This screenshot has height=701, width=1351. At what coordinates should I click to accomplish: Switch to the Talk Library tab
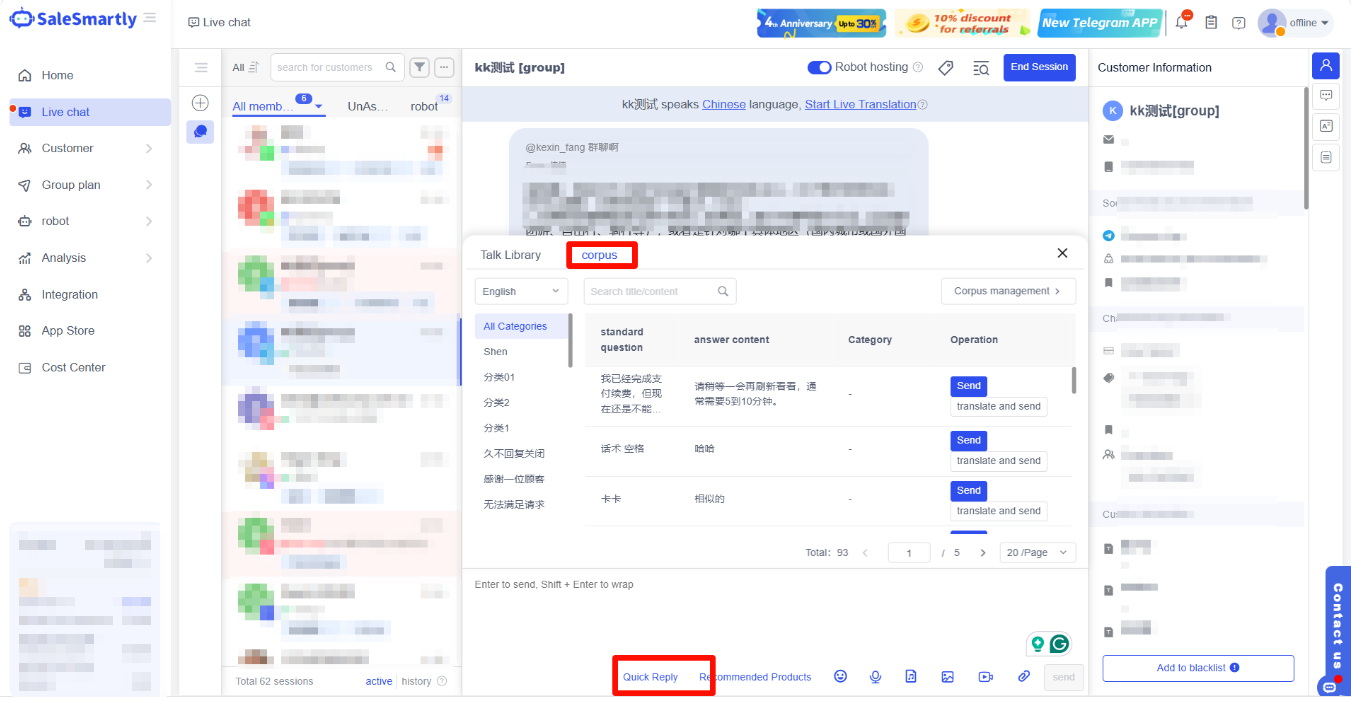(510, 255)
